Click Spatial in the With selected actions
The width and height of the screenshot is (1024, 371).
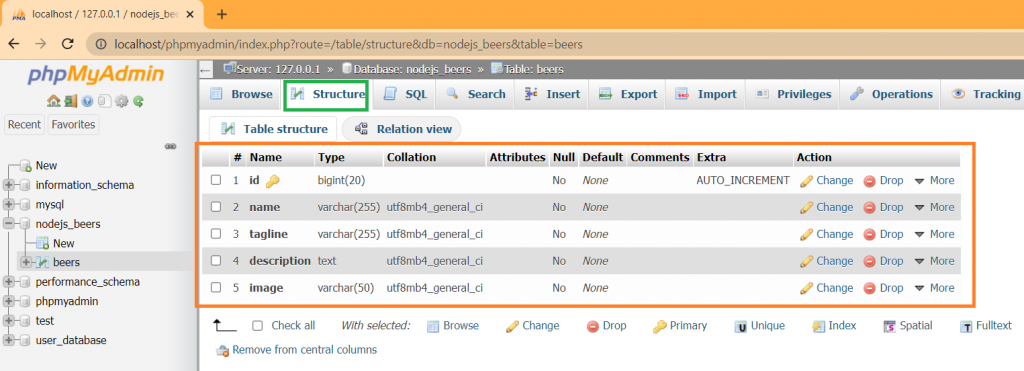coord(908,325)
